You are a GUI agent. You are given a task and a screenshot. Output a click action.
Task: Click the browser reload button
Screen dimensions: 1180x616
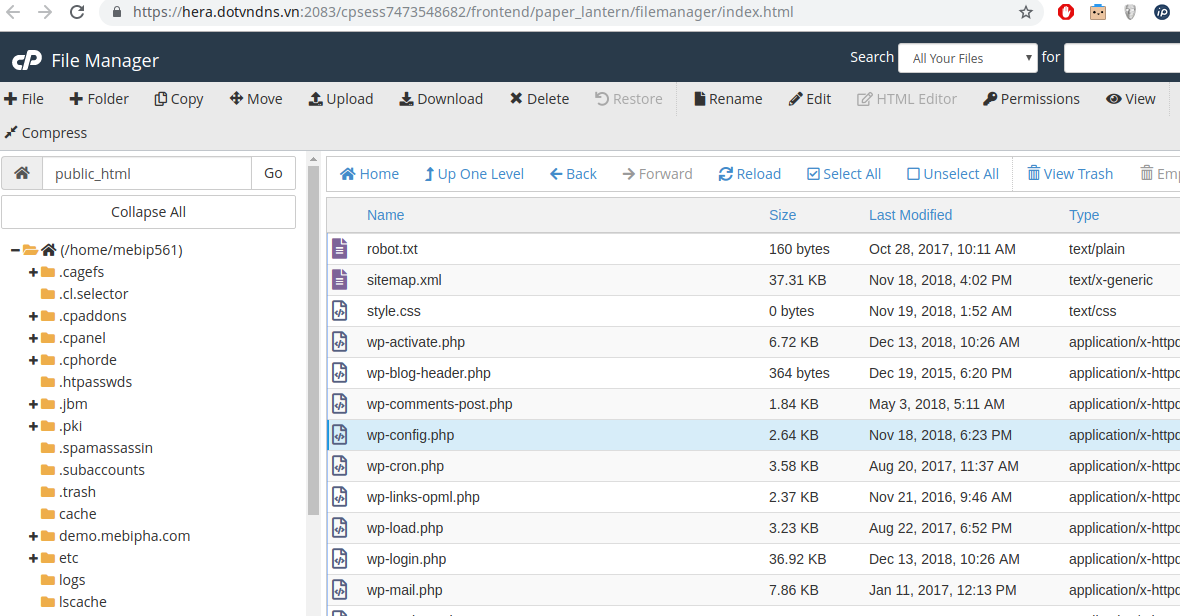pyautogui.click(x=77, y=12)
